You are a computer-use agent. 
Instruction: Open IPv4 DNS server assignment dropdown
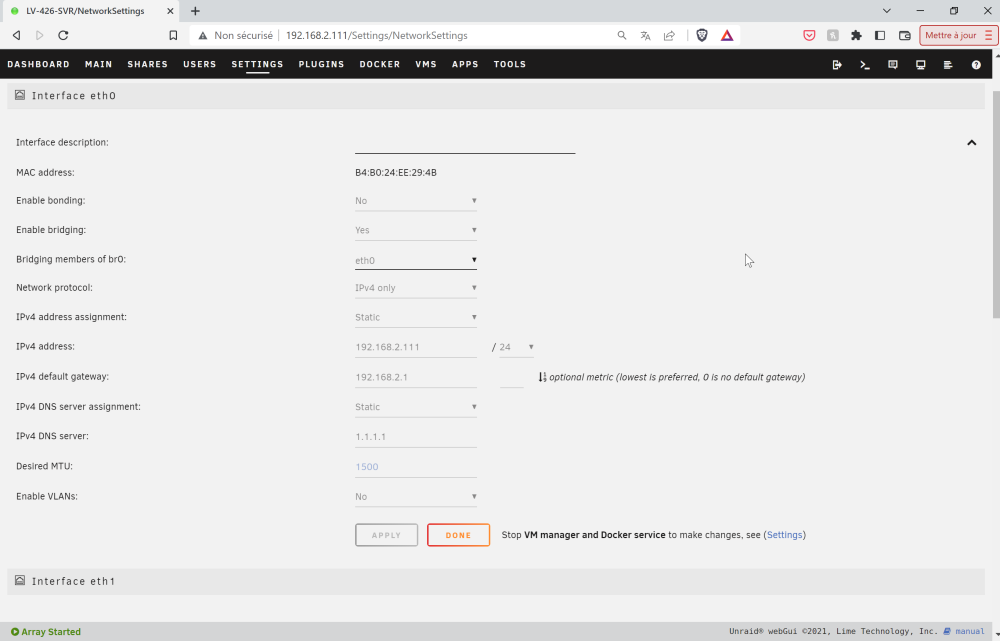pos(416,407)
